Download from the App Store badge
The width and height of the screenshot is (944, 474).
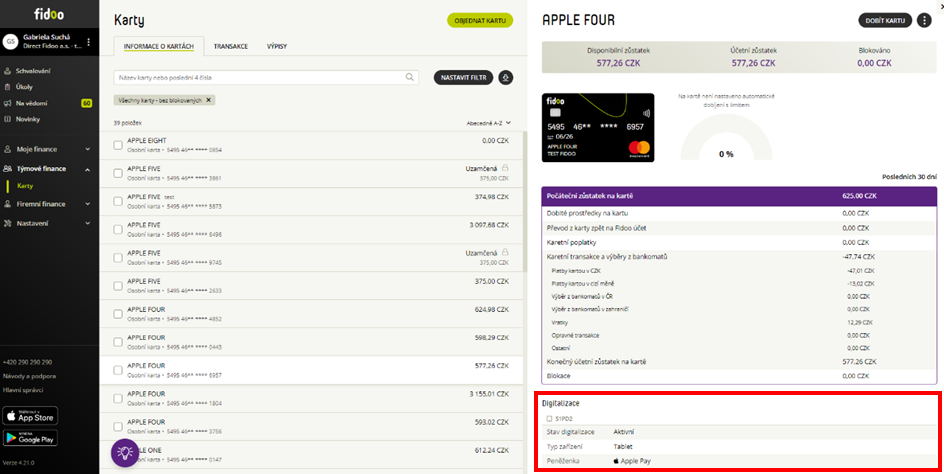coord(31,416)
